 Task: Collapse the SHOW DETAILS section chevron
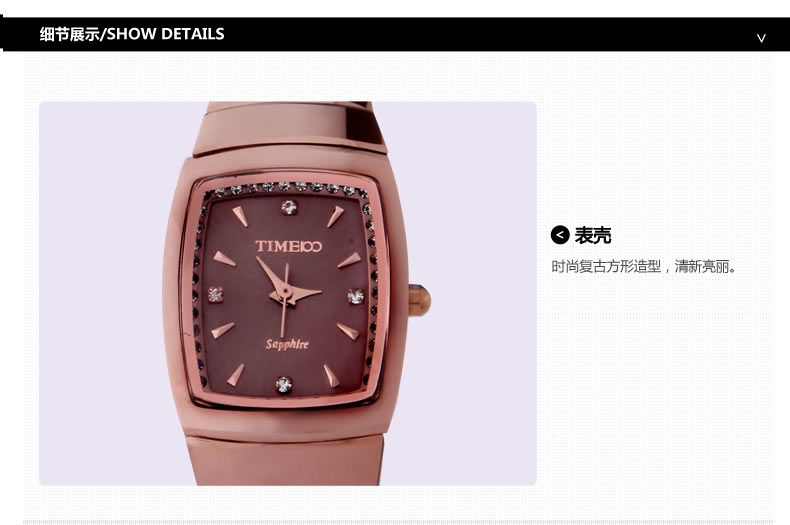click(x=761, y=38)
